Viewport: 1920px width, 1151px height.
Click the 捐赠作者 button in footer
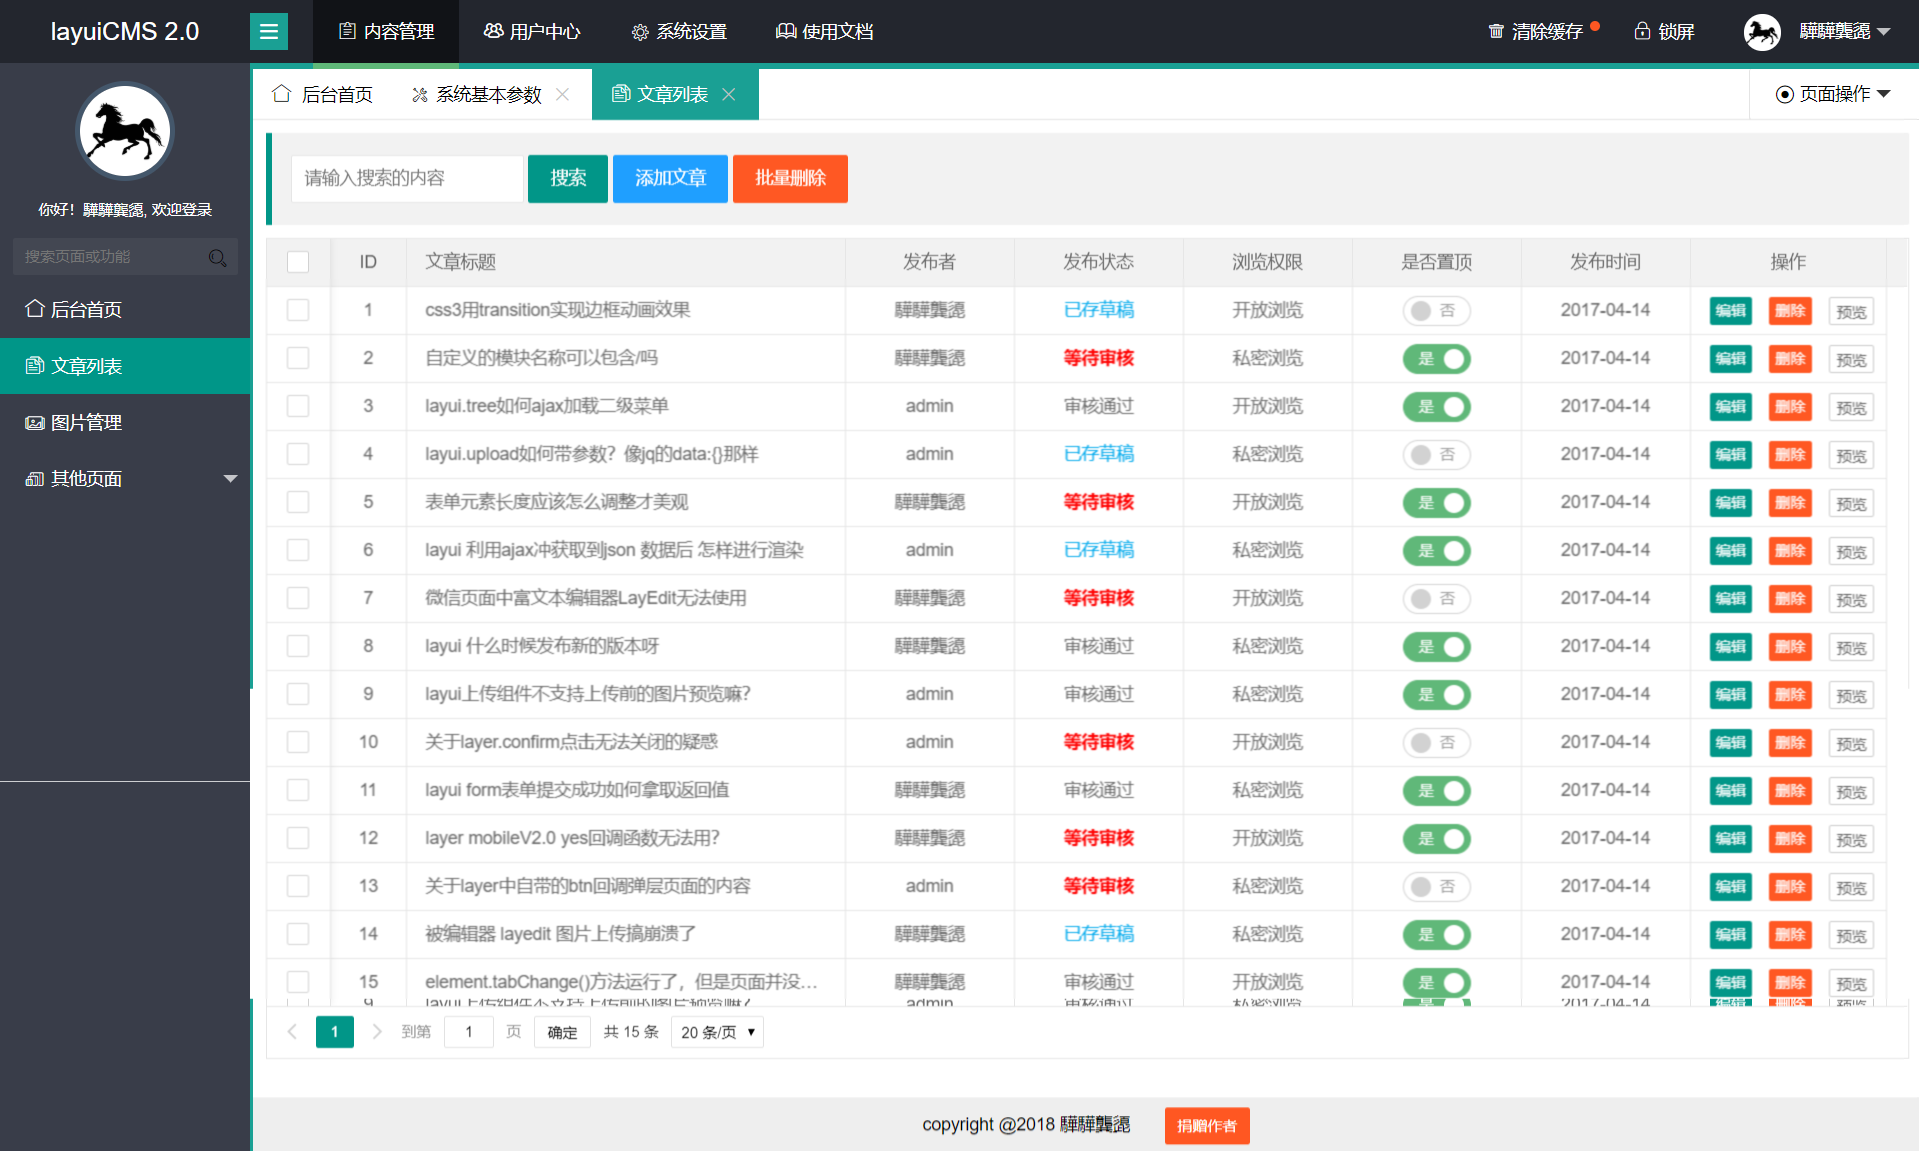(x=1206, y=1125)
